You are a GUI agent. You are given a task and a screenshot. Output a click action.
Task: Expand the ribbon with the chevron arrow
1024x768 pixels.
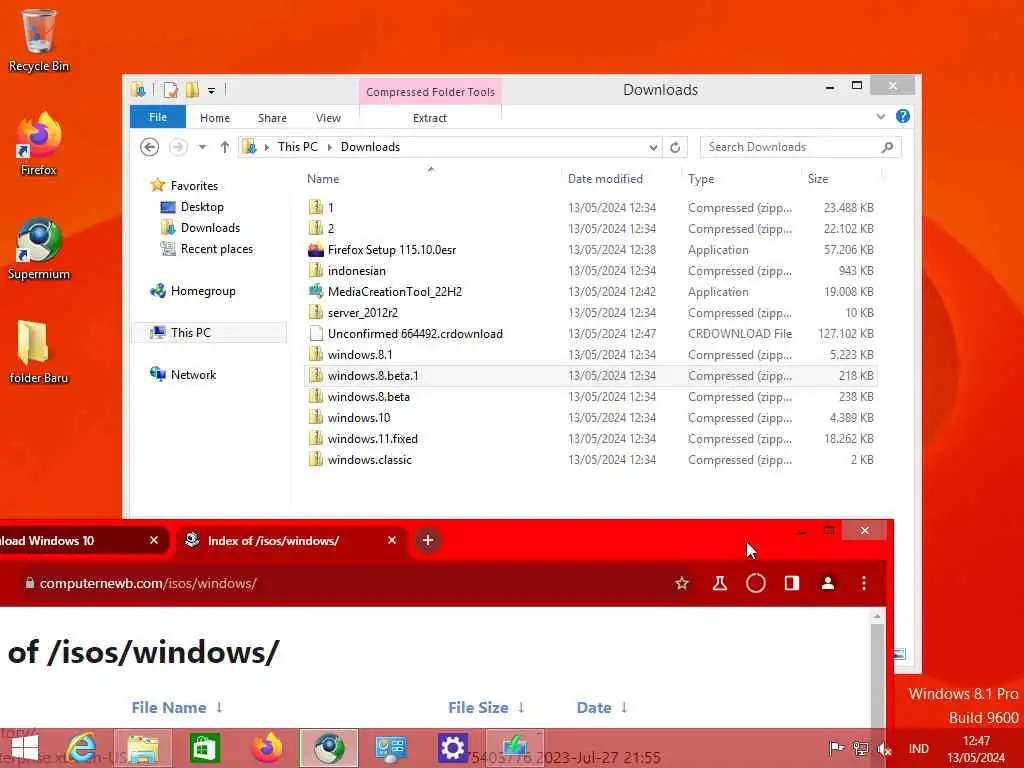pos(880,116)
